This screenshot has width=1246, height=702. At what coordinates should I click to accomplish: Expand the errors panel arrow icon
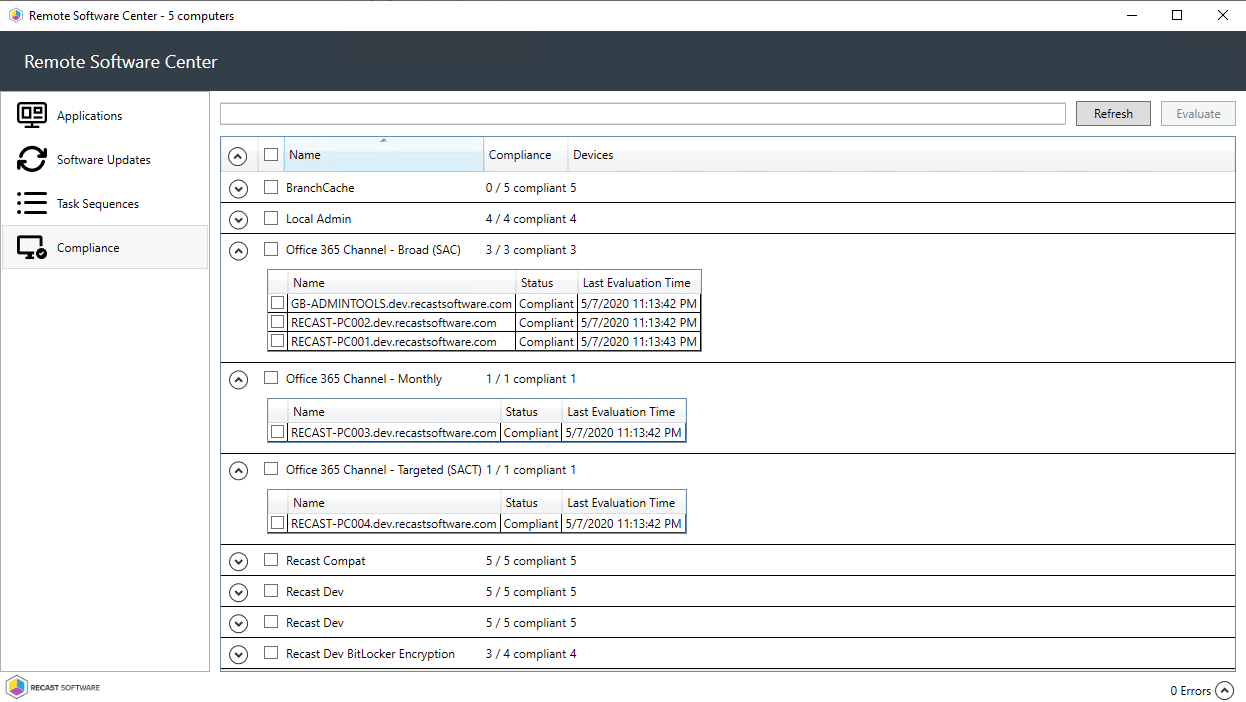[x=1224, y=690]
